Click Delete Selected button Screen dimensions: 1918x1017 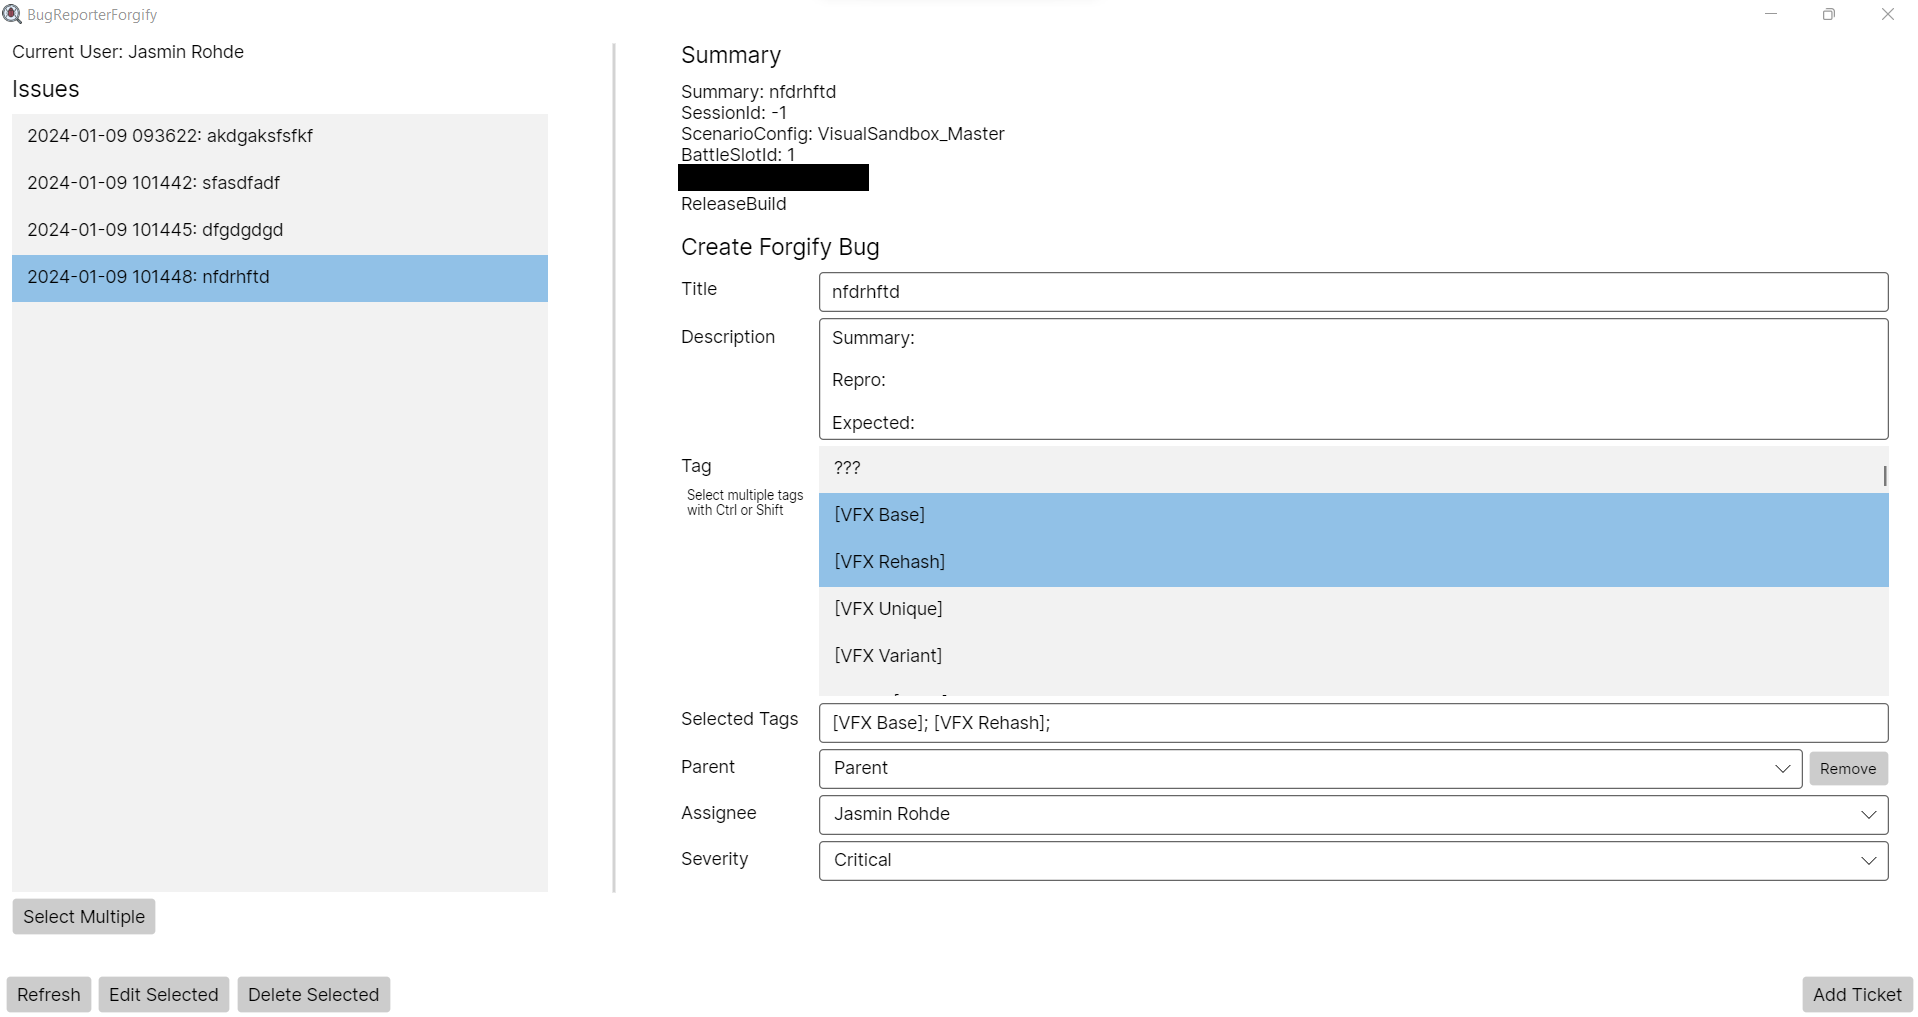pos(313,994)
